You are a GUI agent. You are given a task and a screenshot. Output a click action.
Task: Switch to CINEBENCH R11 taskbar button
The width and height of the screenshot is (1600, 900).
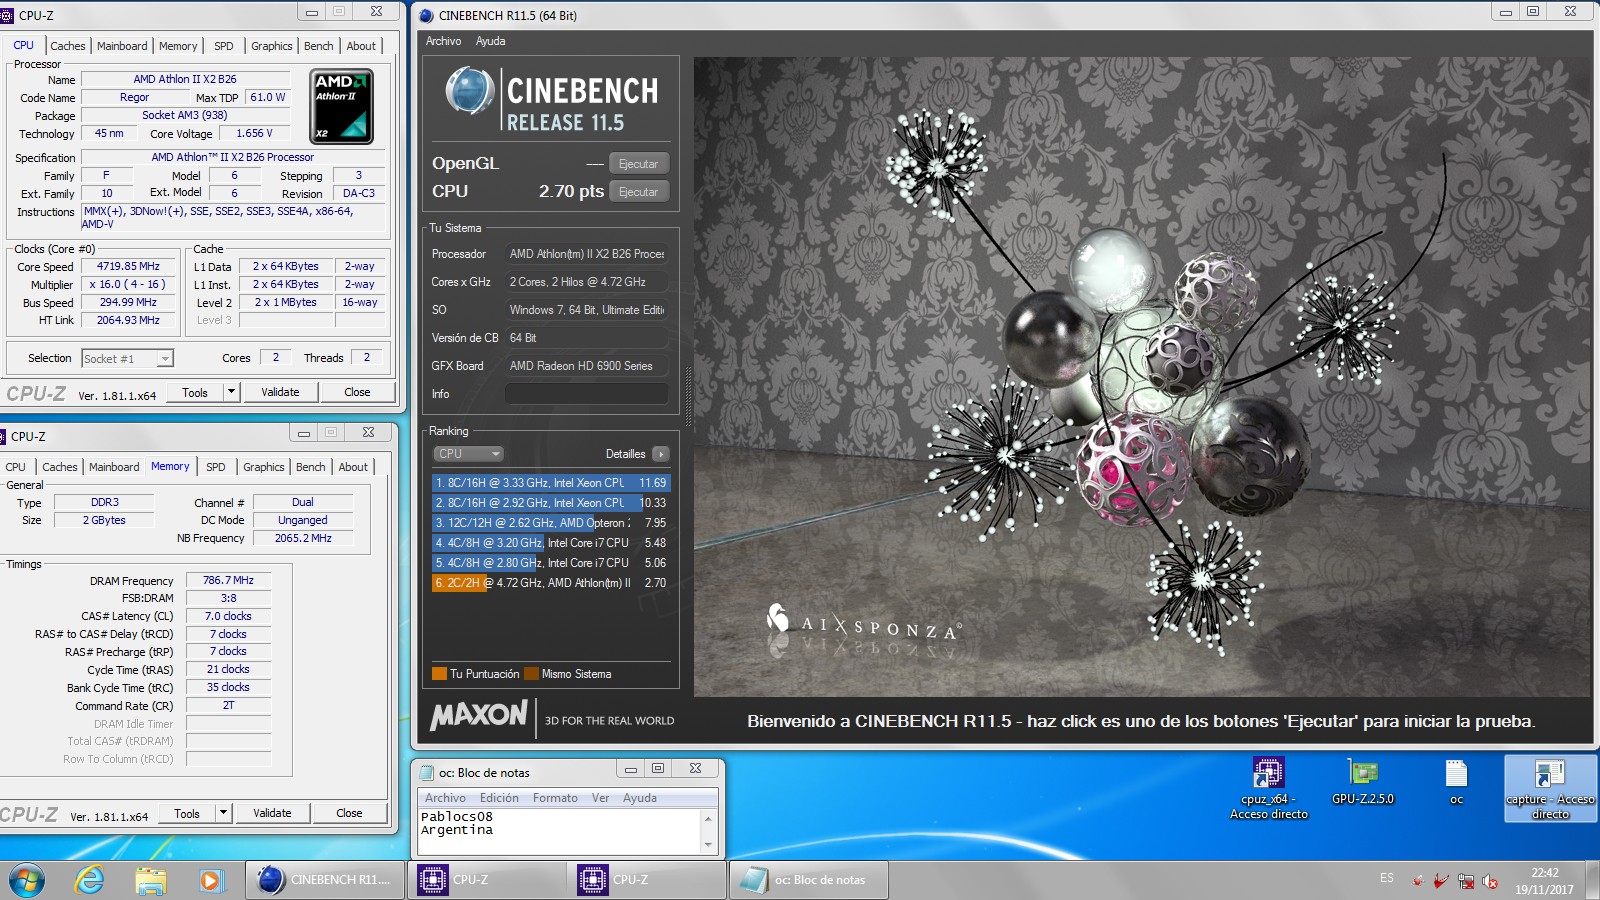[325, 880]
